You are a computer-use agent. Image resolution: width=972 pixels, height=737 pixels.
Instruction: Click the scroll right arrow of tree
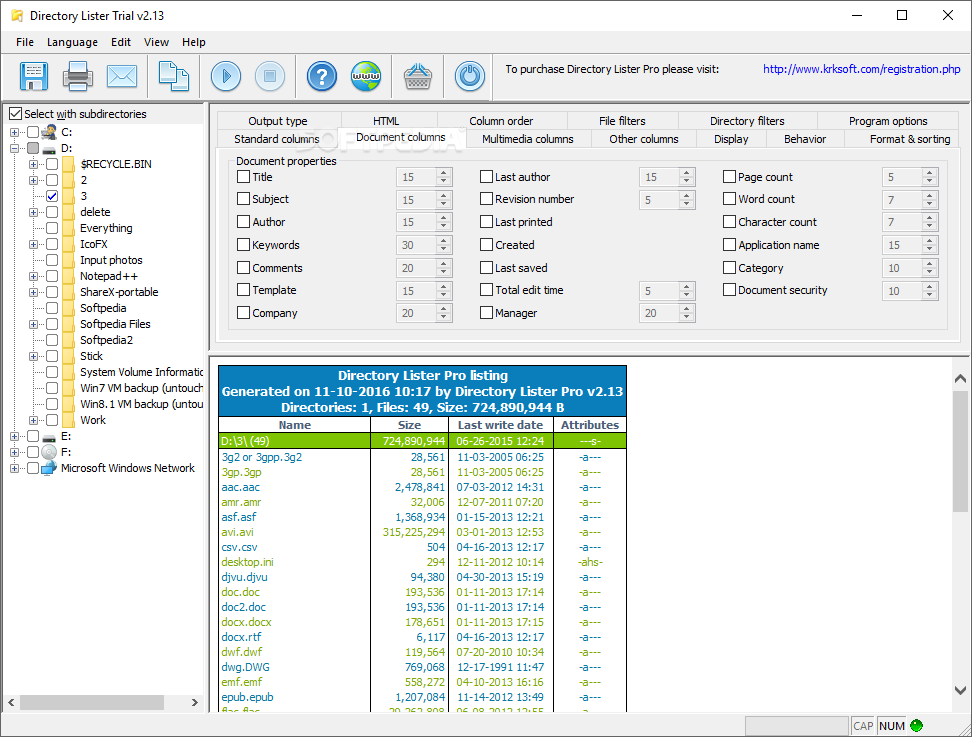pos(195,702)
